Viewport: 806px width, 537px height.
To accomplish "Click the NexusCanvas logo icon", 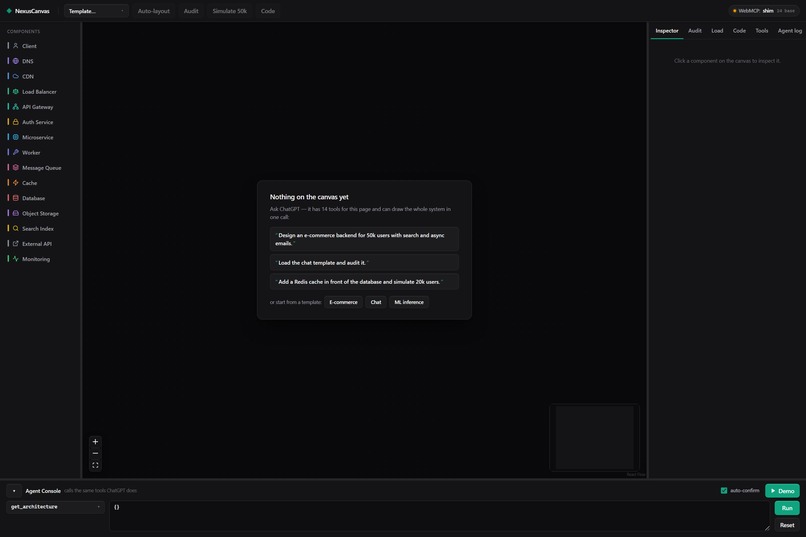I will tap(9, 11).
